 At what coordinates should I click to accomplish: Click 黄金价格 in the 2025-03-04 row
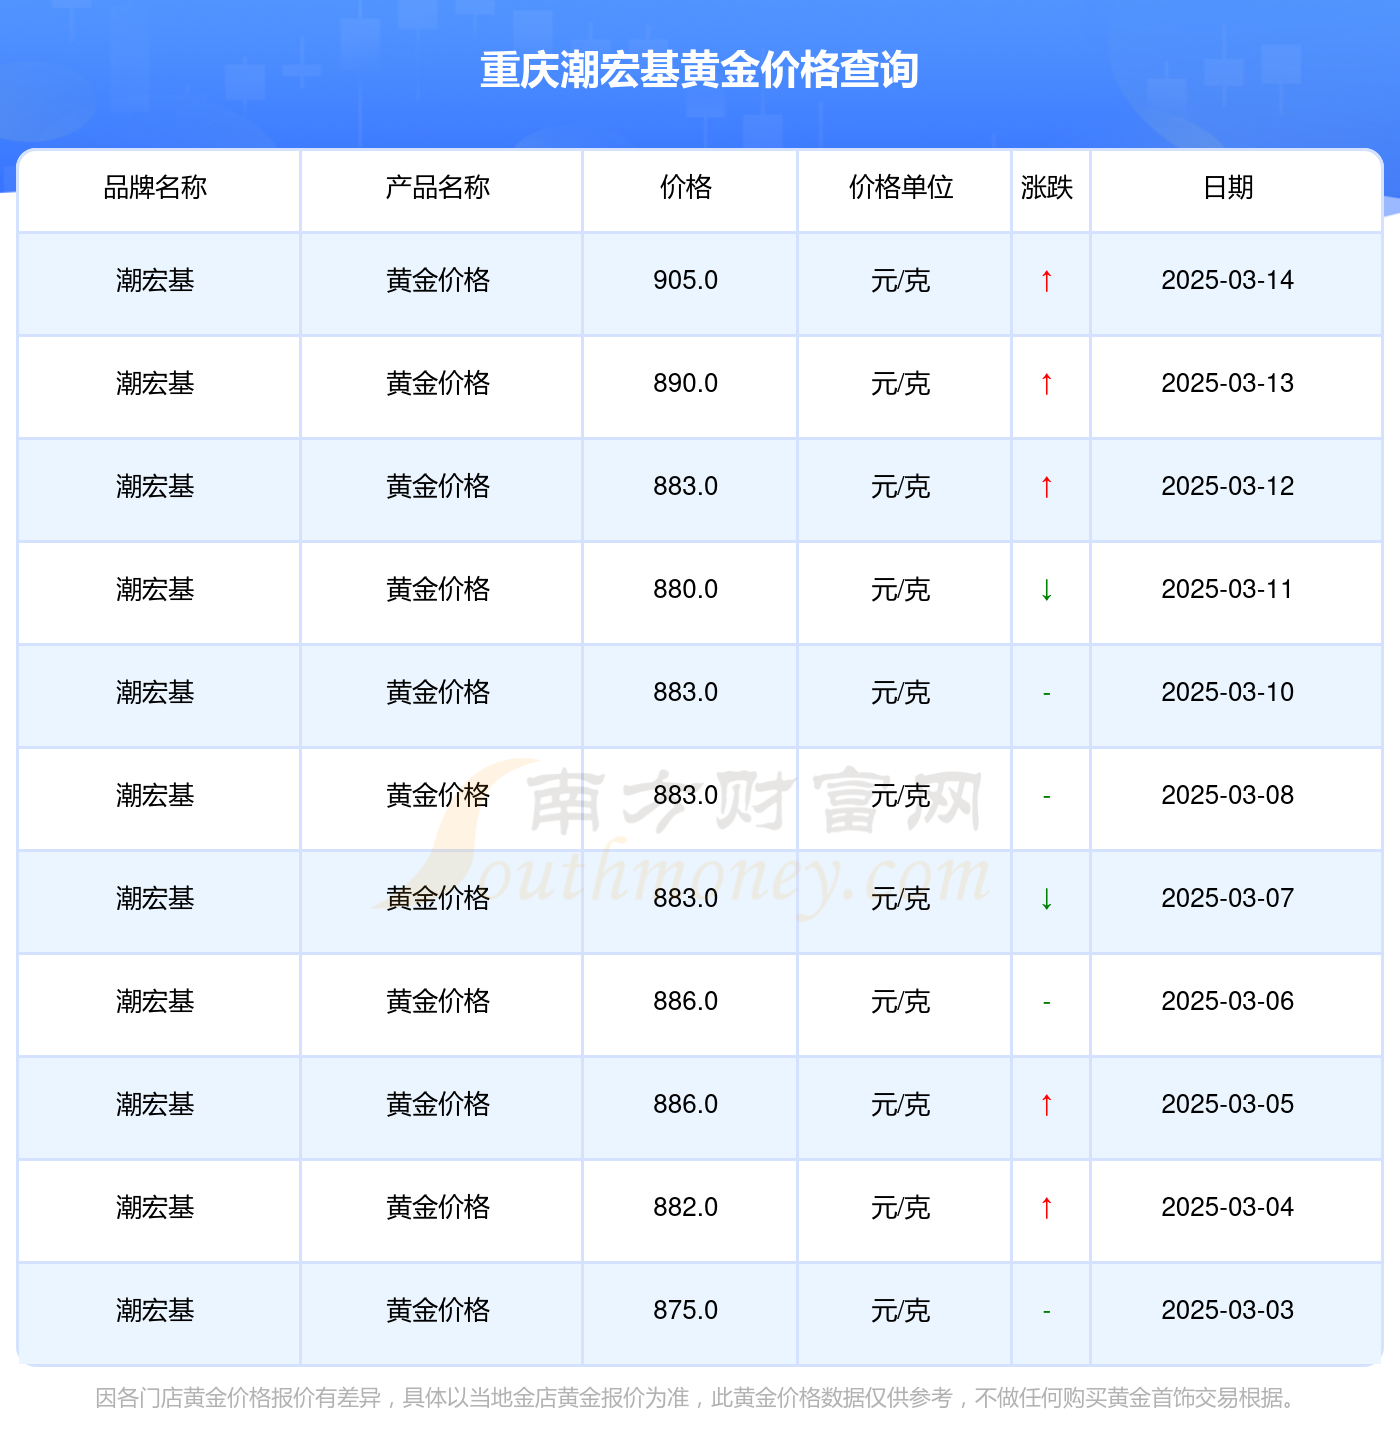pyautogui.click(x=438, y=1207)
